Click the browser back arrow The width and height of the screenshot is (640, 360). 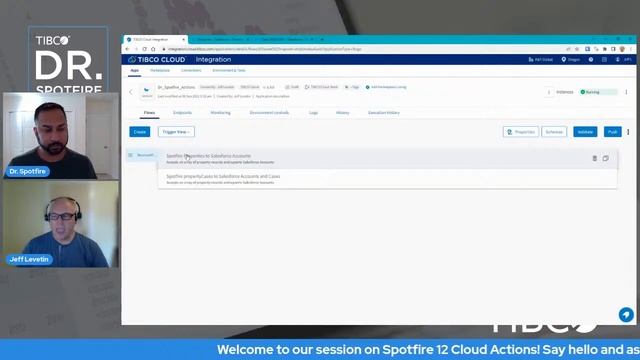pyautogui.click(x=127, y=49)
